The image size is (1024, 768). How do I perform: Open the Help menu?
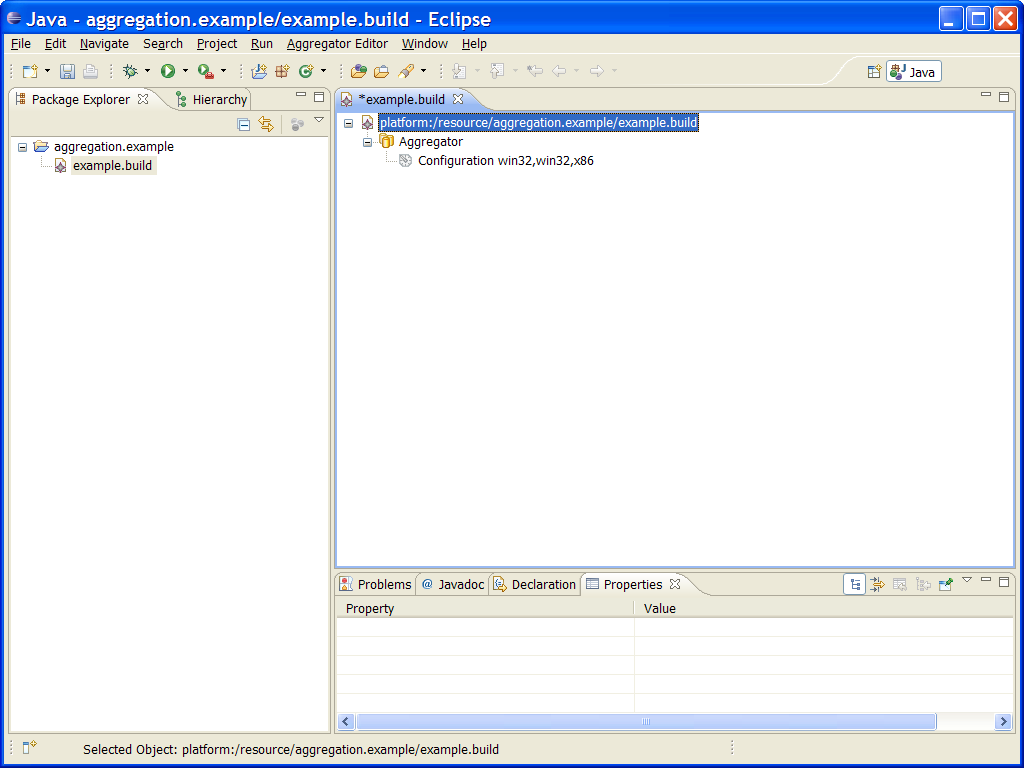click(x=474, y=44)
